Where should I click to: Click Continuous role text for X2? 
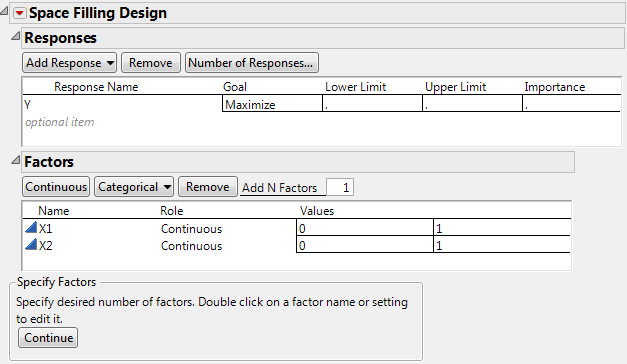pos(192,246)
